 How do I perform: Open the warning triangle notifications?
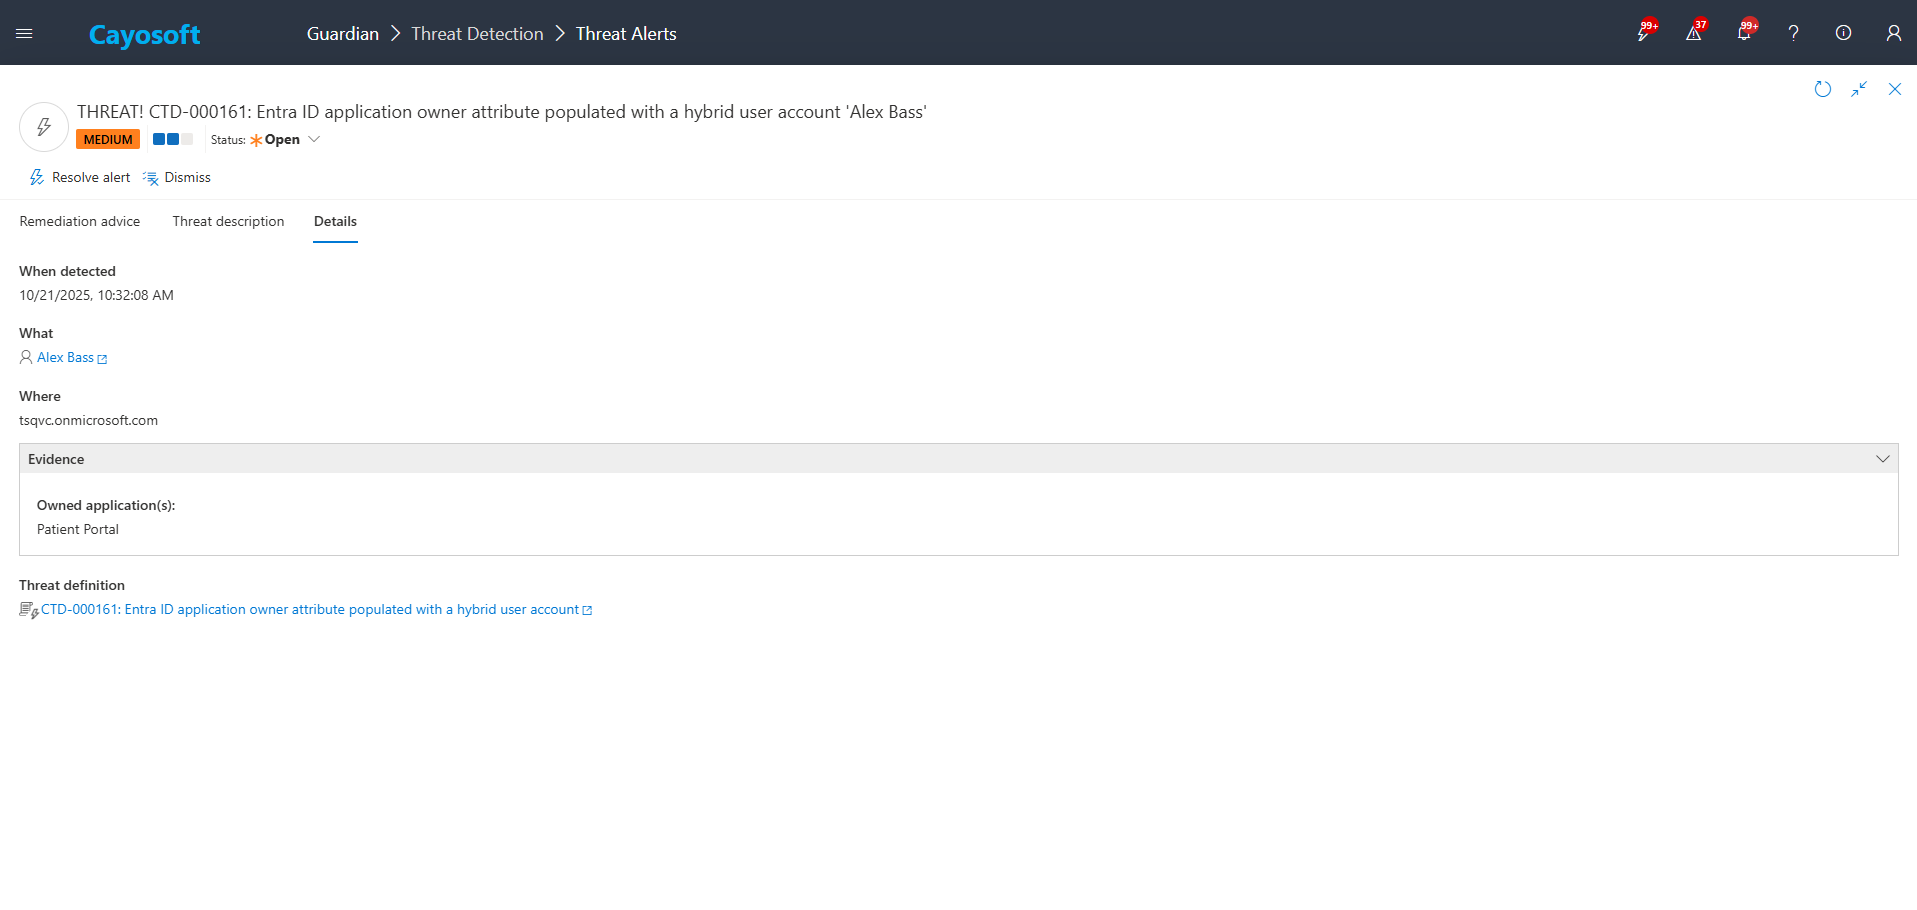click(1693, 33)
